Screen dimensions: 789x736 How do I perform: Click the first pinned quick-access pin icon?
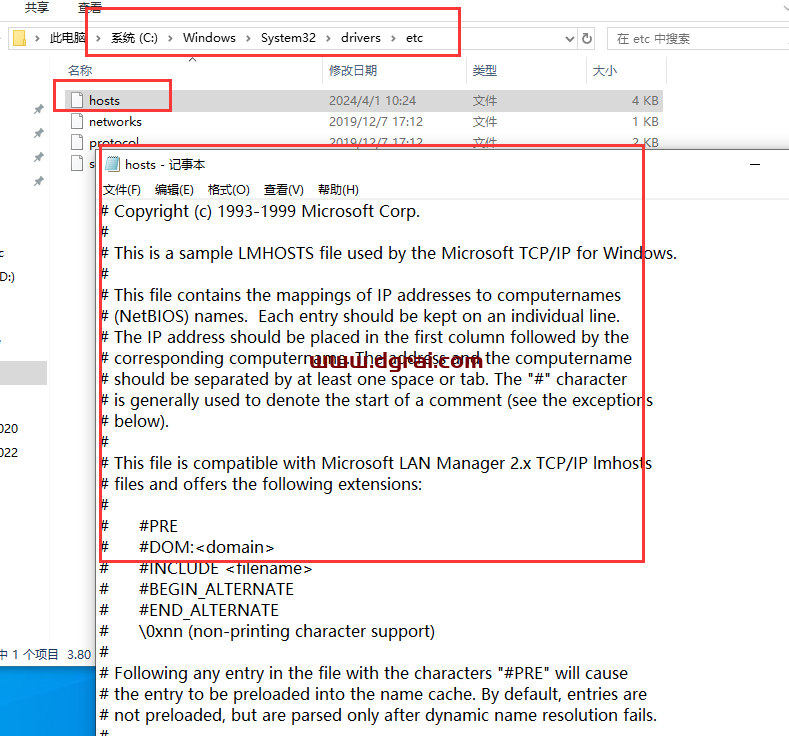coord(39,109)
